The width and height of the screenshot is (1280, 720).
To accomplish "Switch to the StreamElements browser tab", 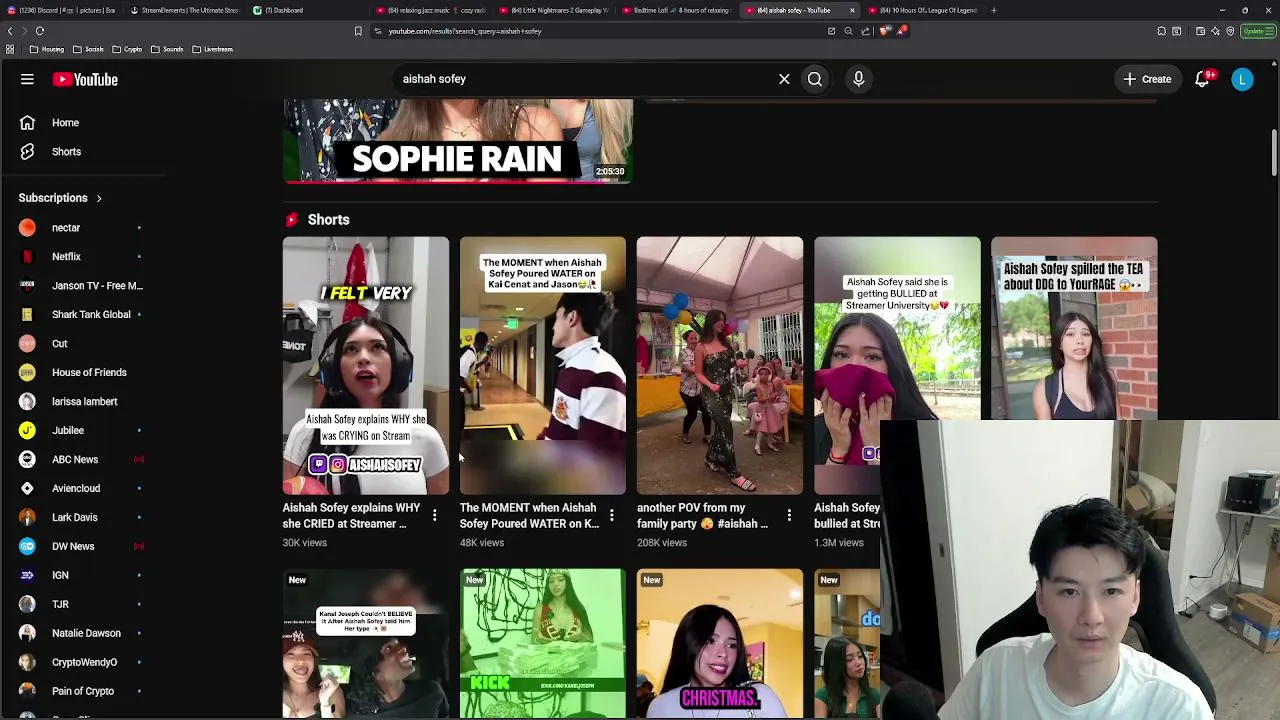I will point(186,10).
